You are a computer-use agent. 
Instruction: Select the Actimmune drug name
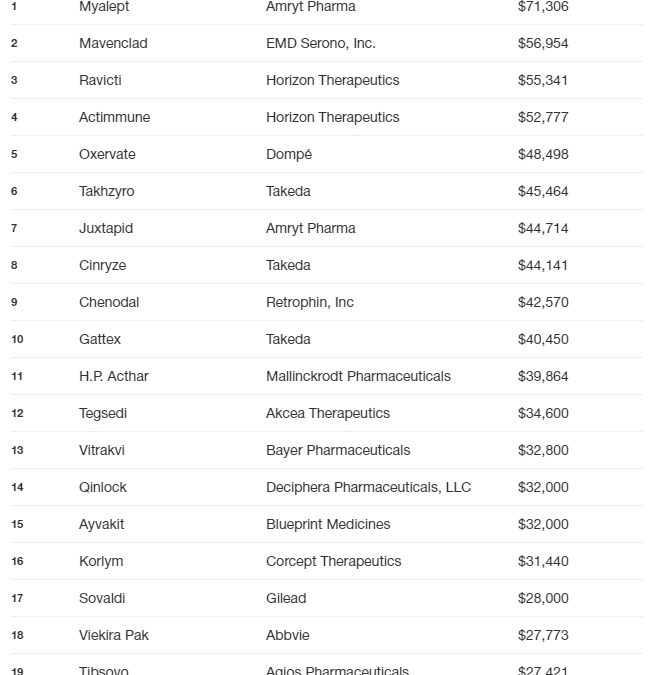(114, 117)
